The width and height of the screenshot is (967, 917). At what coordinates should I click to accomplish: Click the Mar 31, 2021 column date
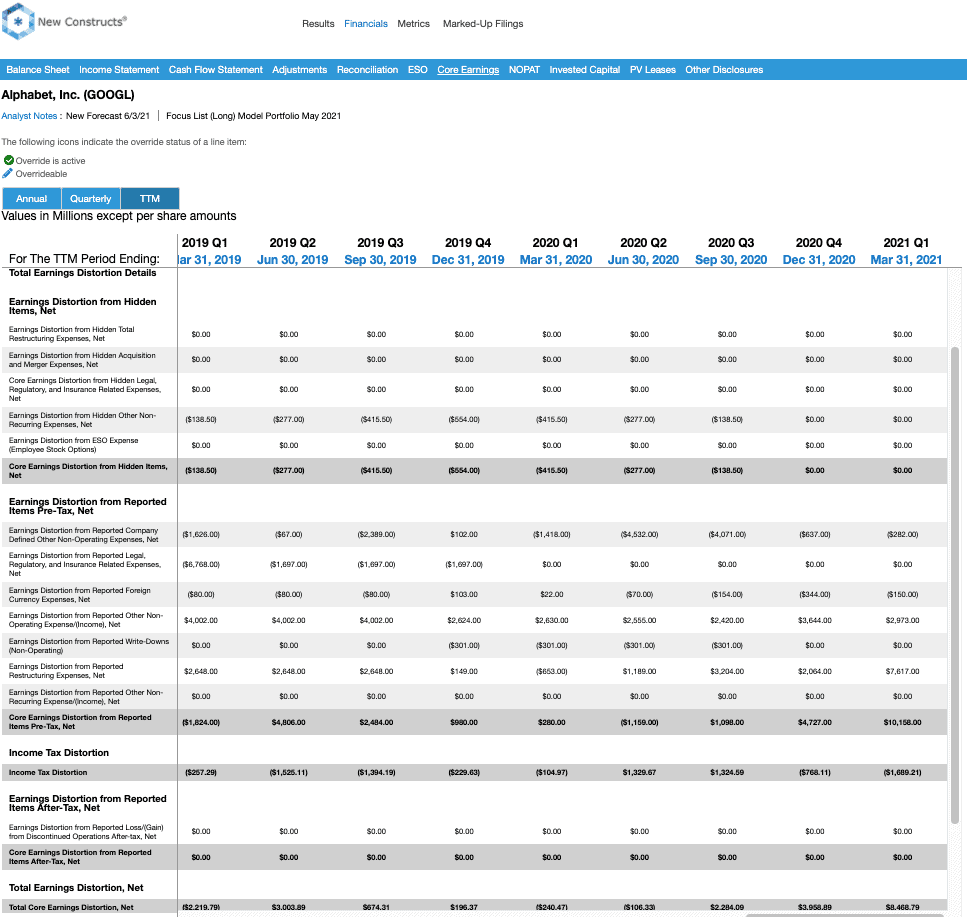[x=906, y=260]
